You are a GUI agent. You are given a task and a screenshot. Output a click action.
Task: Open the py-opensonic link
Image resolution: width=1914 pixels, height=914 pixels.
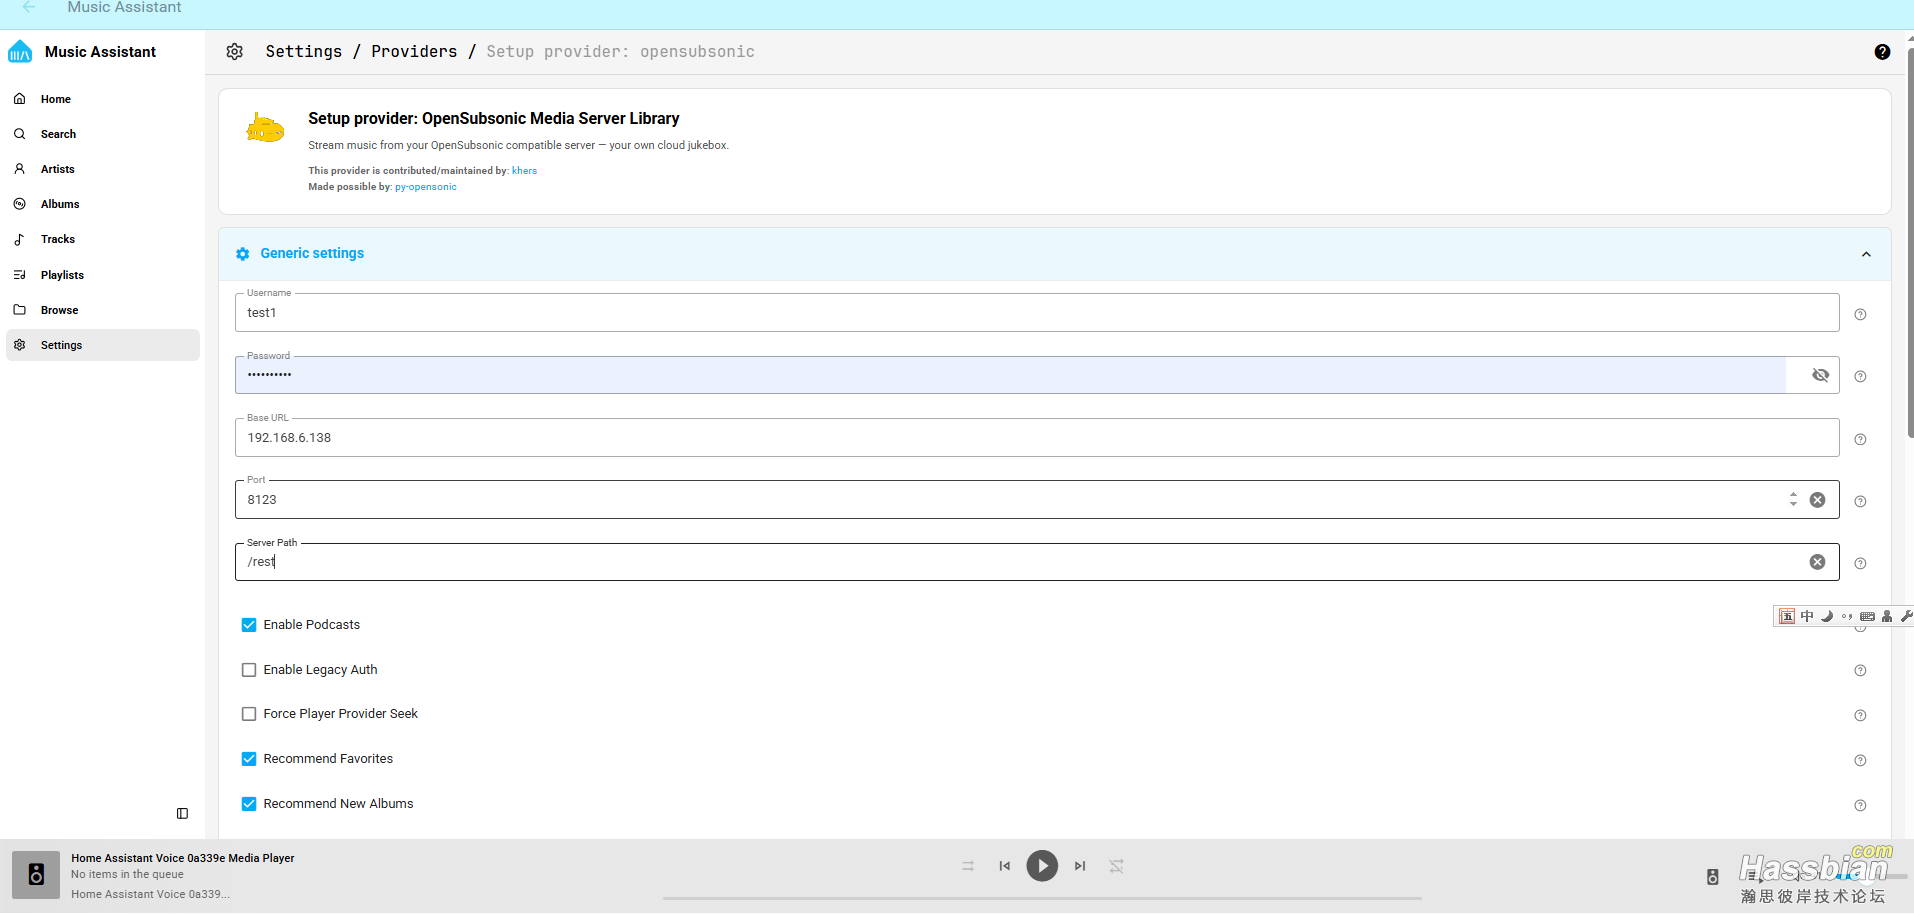(x=425, y=187)
